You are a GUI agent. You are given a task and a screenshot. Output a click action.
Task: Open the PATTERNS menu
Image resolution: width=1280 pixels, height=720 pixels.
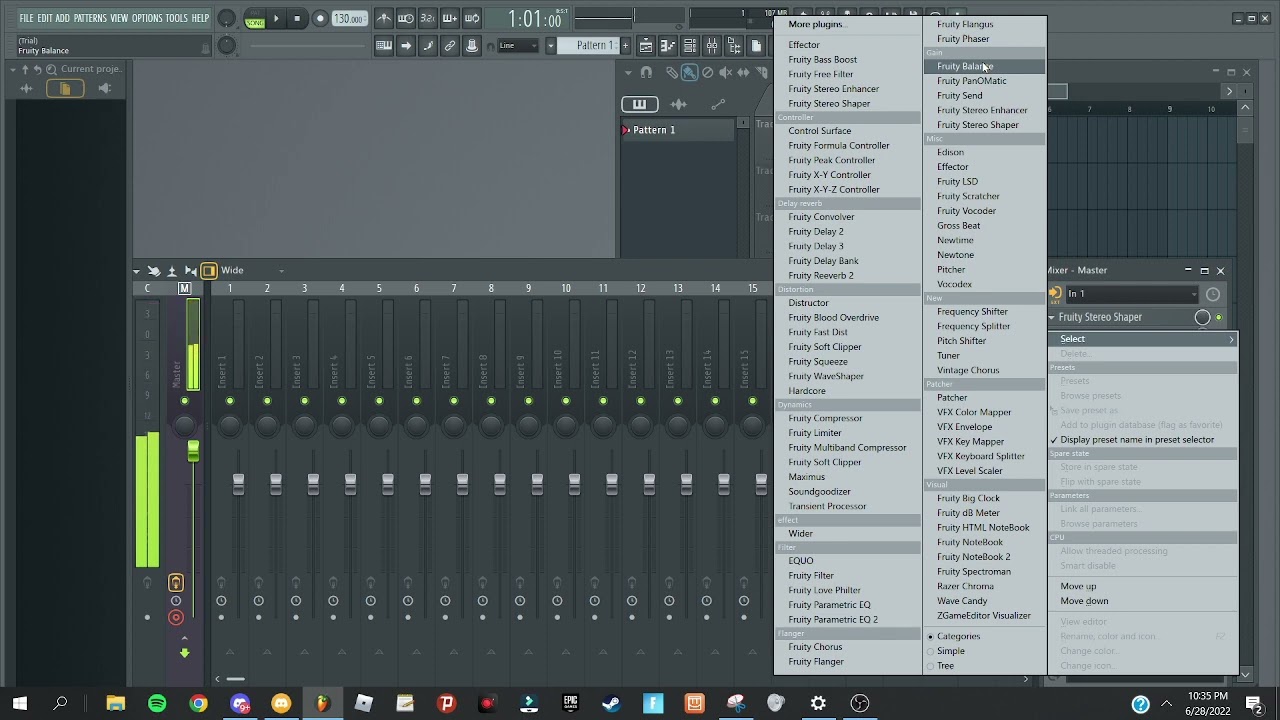[90, 18]
